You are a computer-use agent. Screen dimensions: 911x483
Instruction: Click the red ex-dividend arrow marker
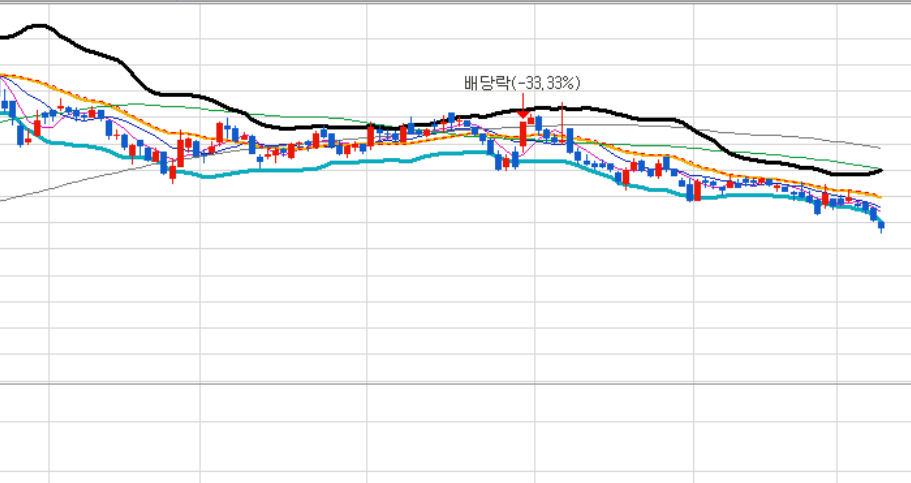click(523, 106)
